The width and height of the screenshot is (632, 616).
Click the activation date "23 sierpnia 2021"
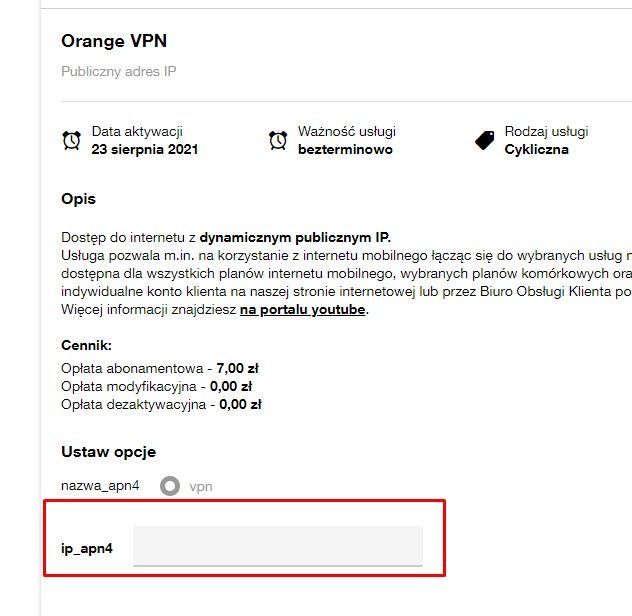click(144, 150)
